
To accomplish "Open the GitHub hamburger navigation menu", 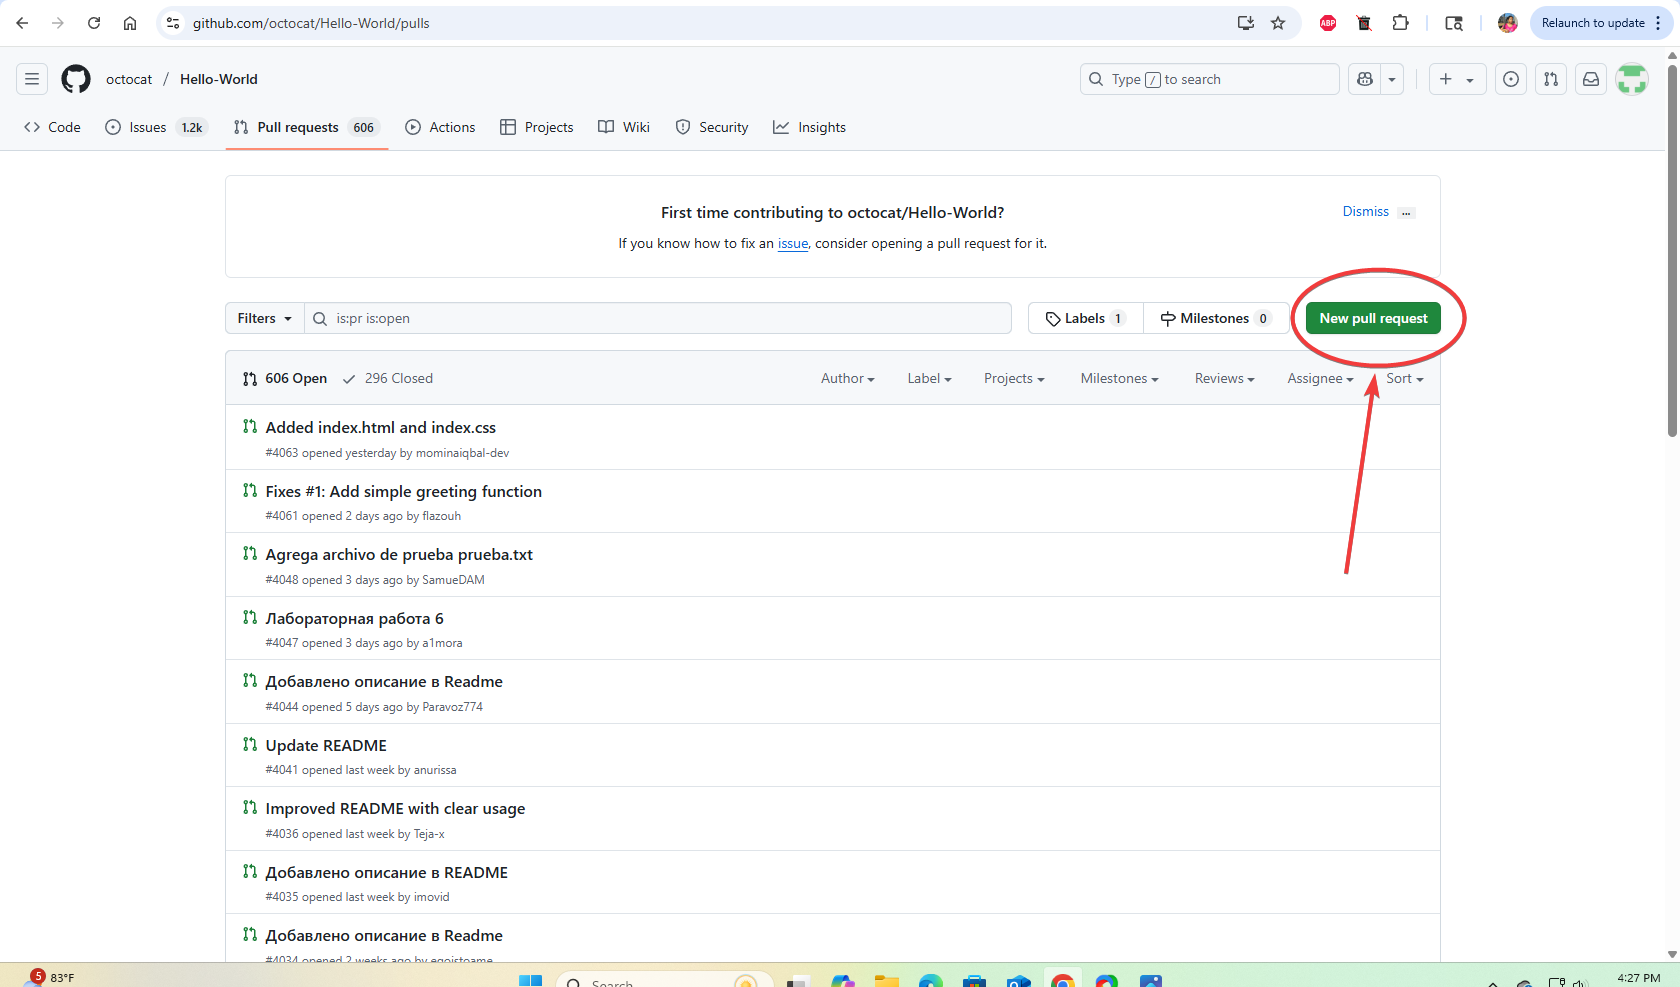I will pyautogui.click(x=32, y=79).
